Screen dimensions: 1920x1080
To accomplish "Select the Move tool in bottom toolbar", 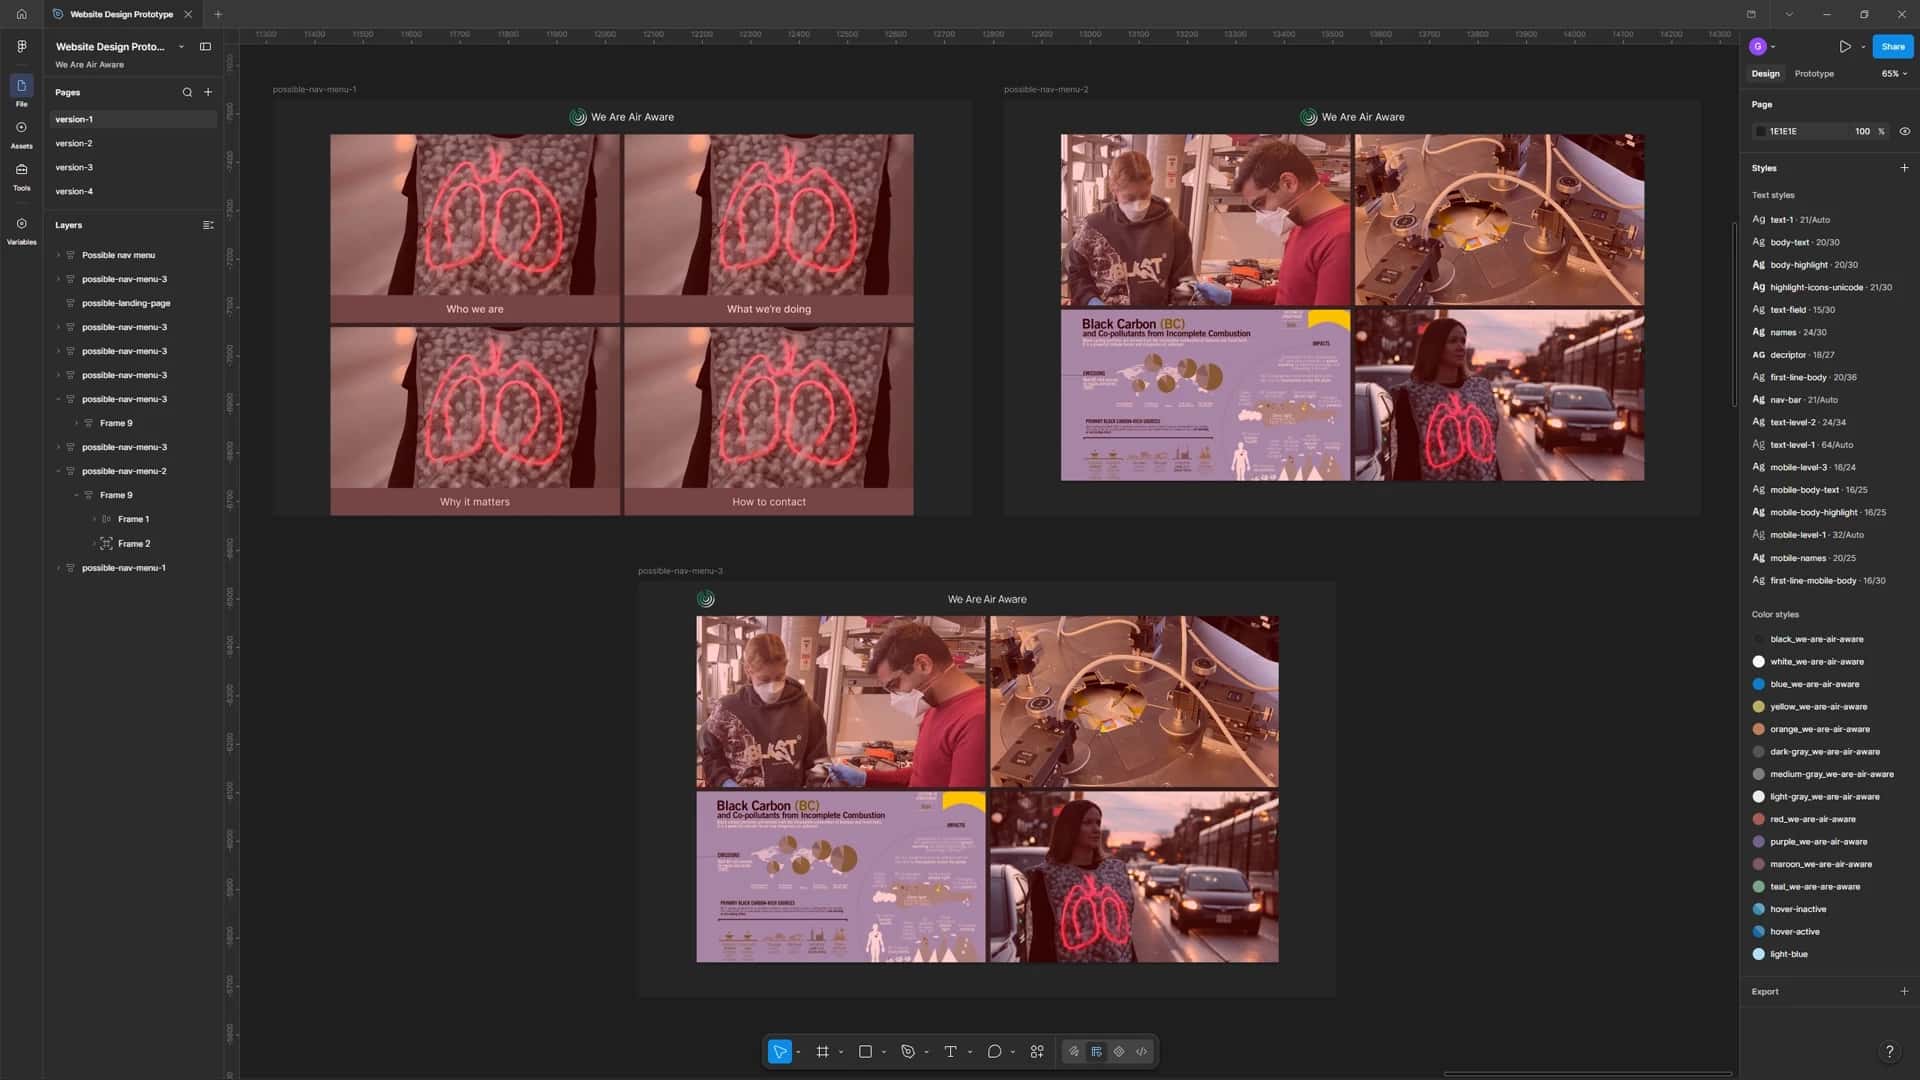I will coord(779,1051).
